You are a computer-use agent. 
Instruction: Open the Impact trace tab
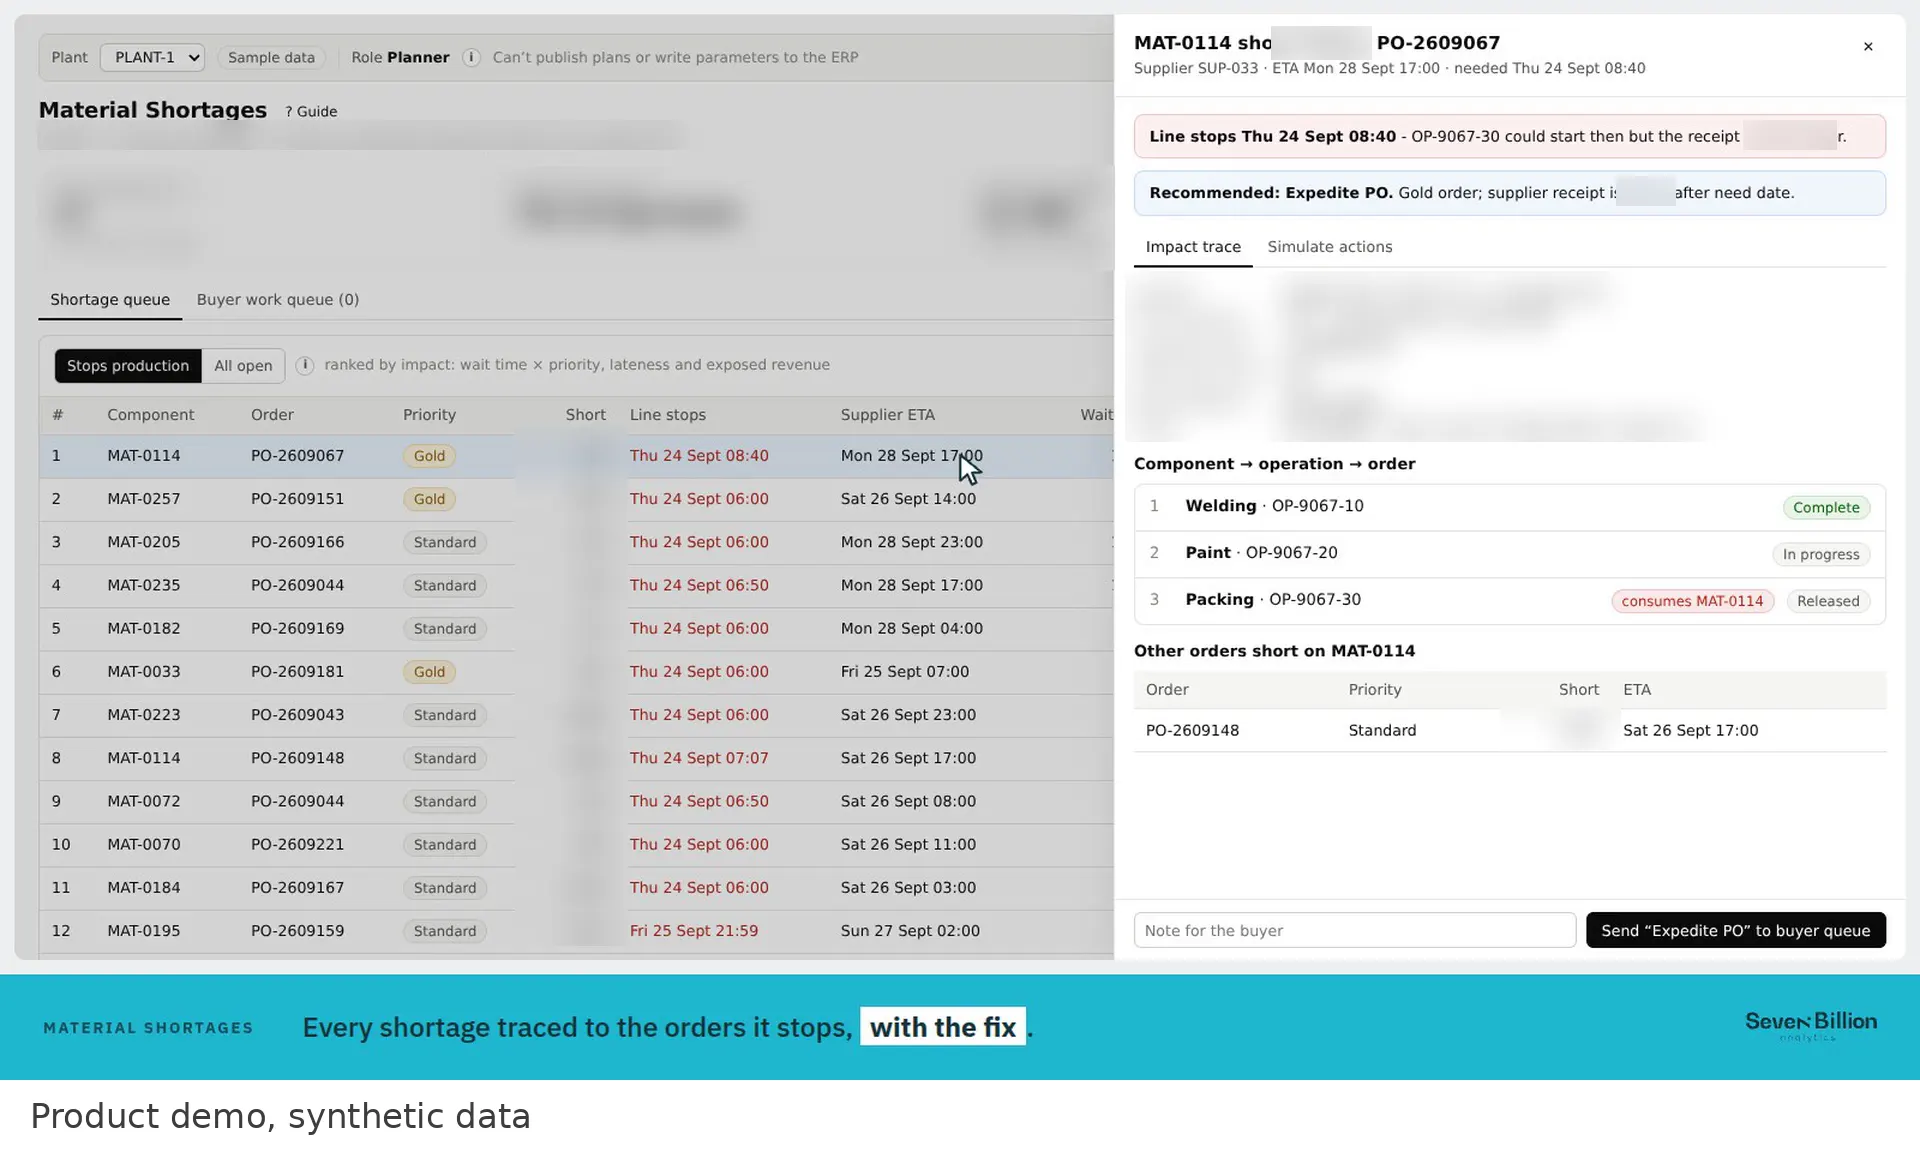1192,246
